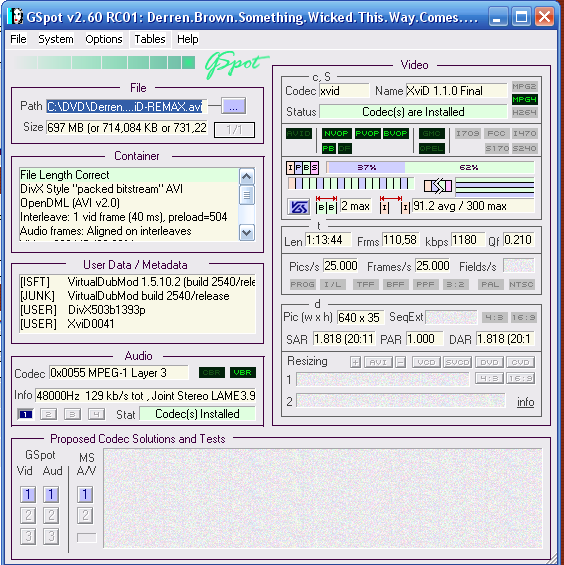
Task: Click the 1/1 file counter button
Action: point(234,129)
